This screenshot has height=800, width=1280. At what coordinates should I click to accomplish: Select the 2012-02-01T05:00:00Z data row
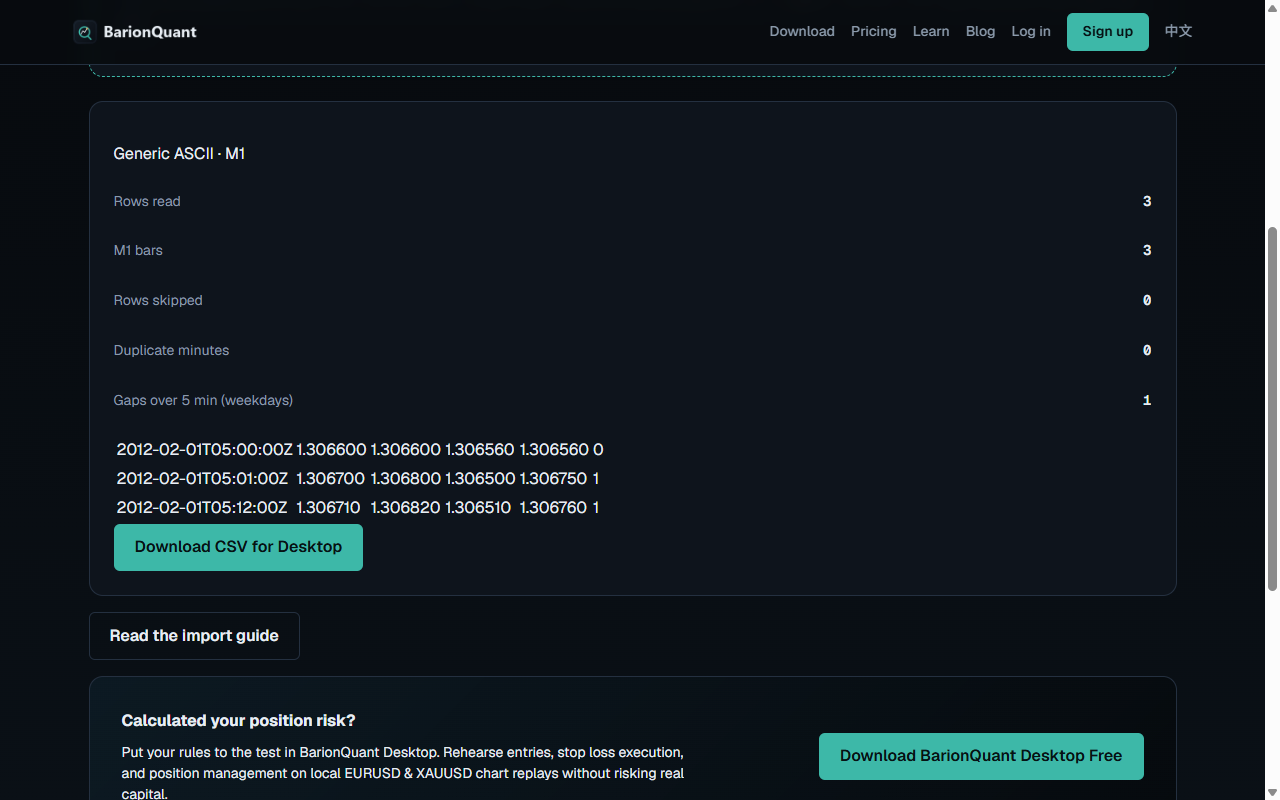click(360, 450)
